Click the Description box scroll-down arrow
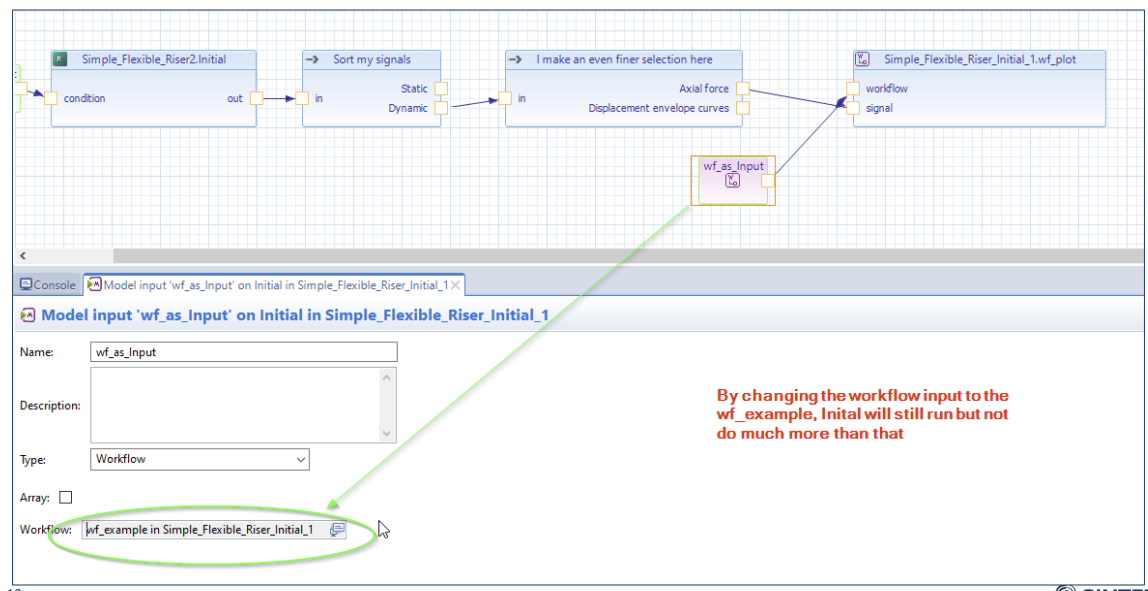This screenshot has height=591, width=1148. point(388,433)
